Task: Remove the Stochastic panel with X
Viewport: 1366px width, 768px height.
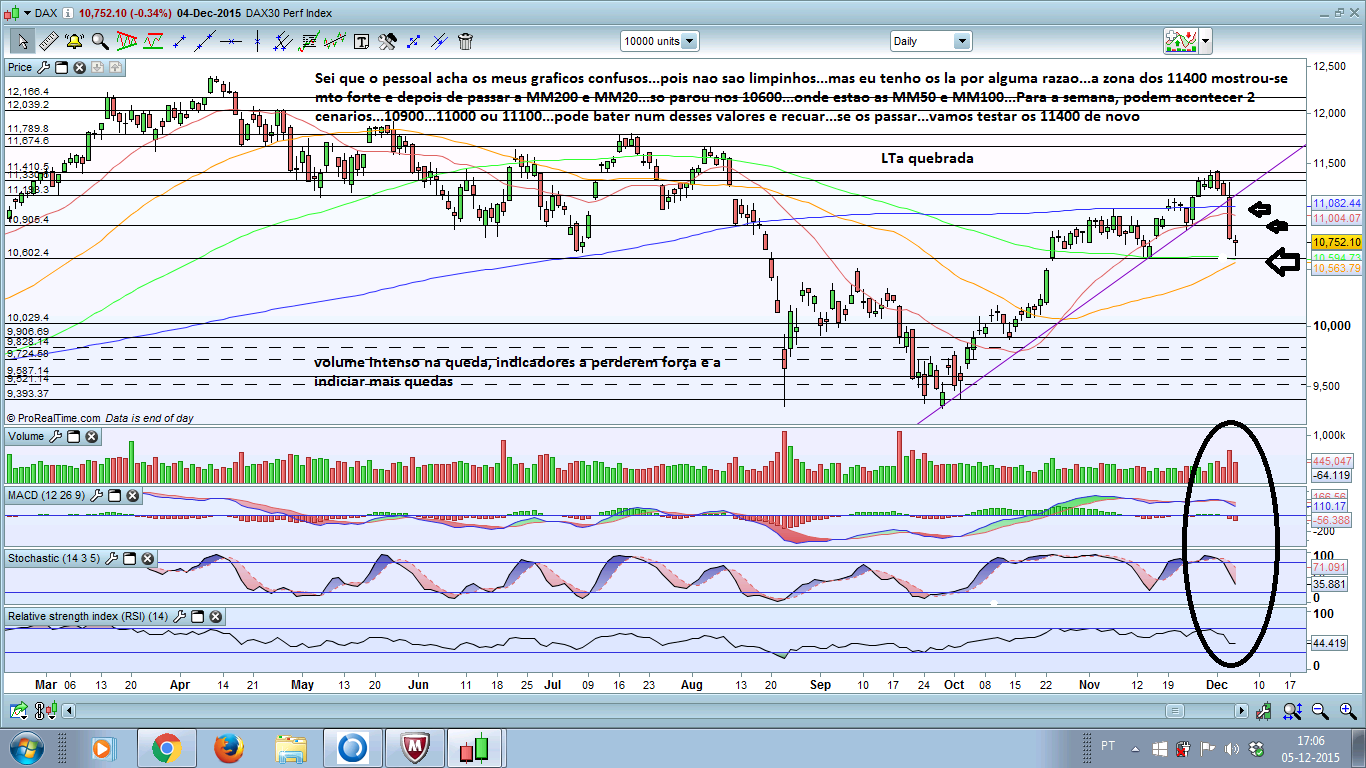Action: coord(146,557)
